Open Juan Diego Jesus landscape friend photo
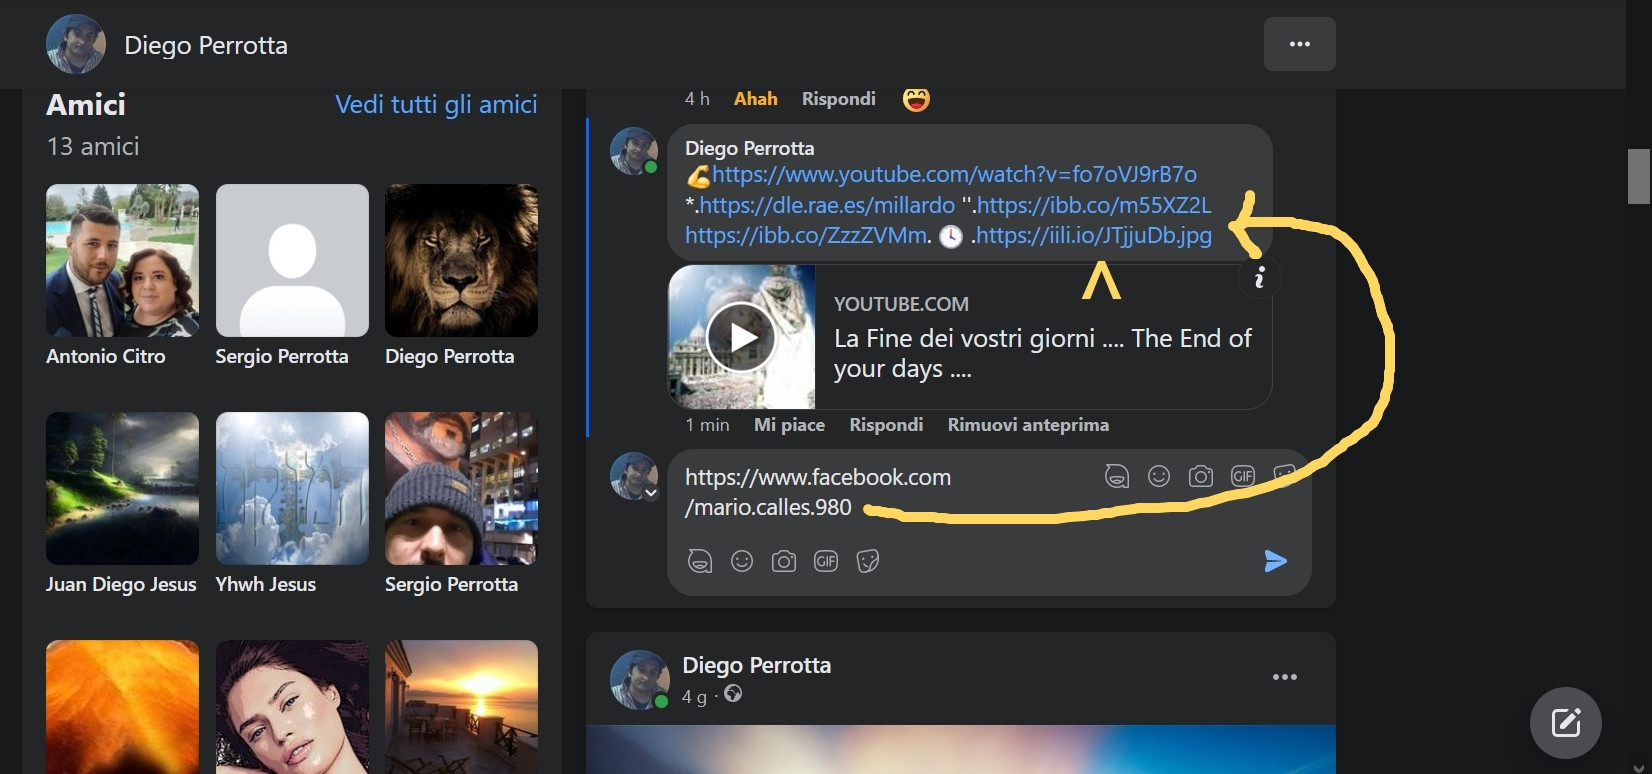 [122, 488]
